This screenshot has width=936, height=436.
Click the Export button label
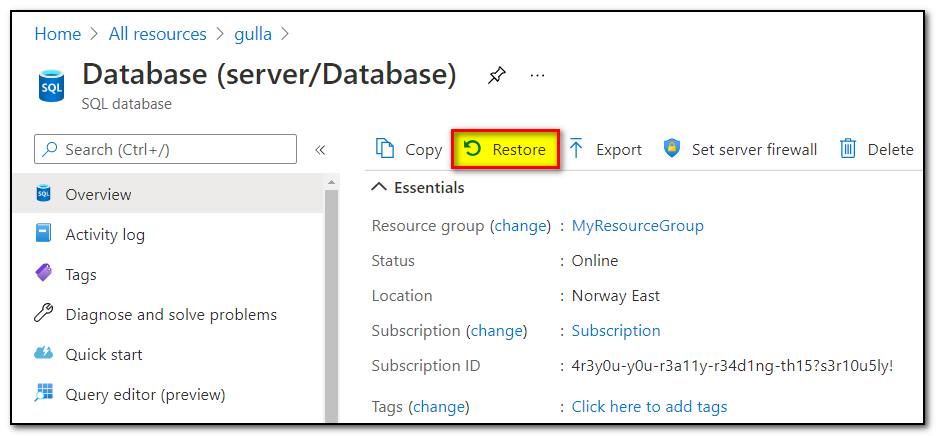619,149
